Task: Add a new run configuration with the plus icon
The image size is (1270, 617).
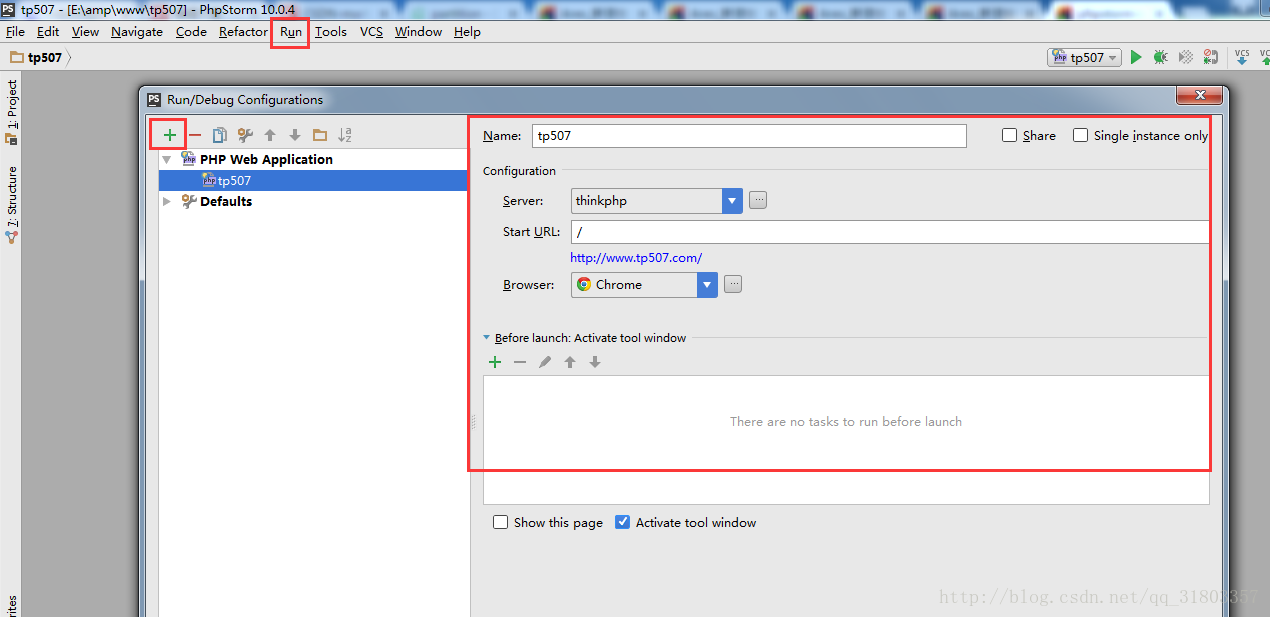Action: [x=170, y=135]
